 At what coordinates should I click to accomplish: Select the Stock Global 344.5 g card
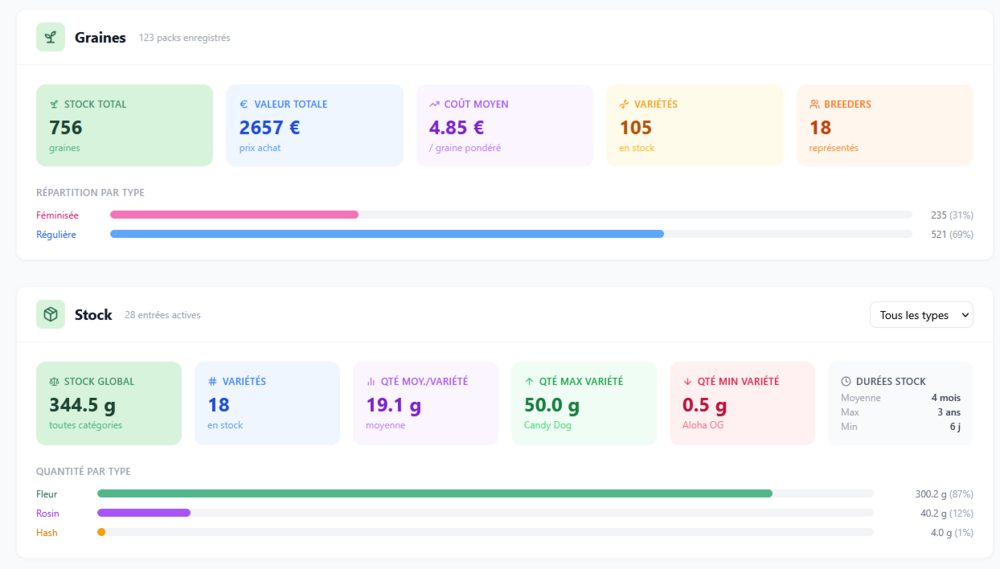tap(108, 403)
